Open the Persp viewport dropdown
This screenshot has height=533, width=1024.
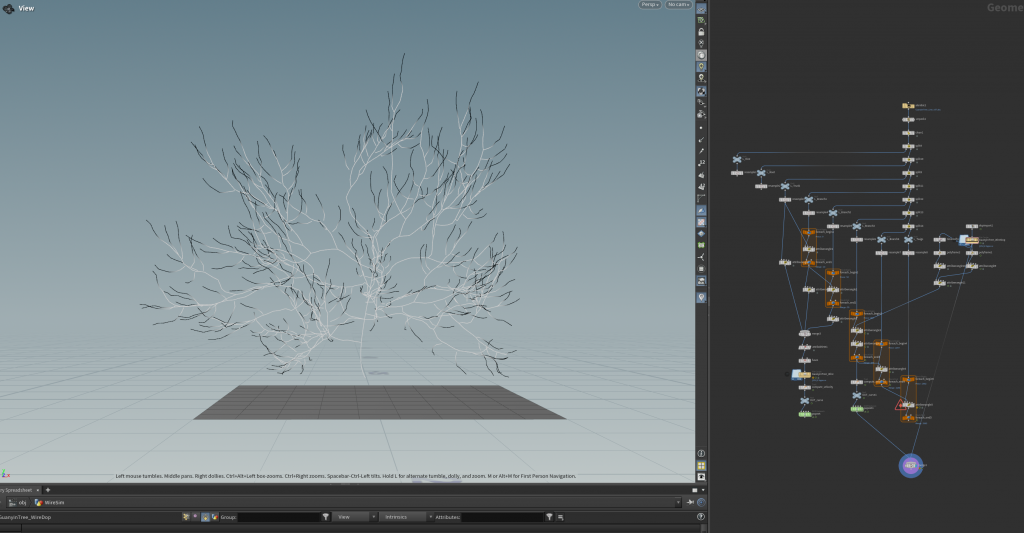point(651,5)
